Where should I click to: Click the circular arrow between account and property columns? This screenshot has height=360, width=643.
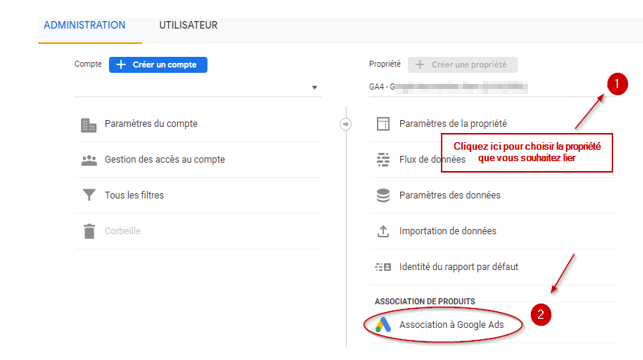coord(346,124)
